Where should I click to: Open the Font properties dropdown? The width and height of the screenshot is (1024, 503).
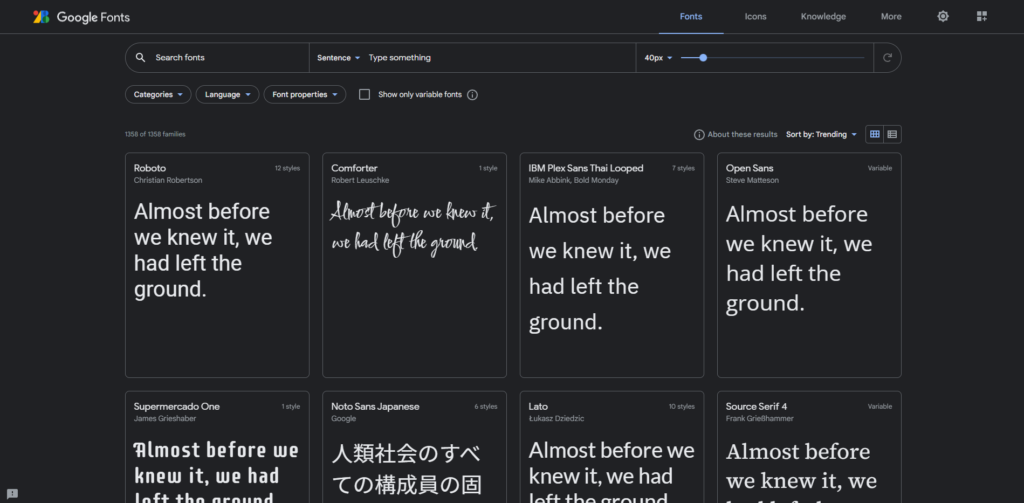coord(304,95)
